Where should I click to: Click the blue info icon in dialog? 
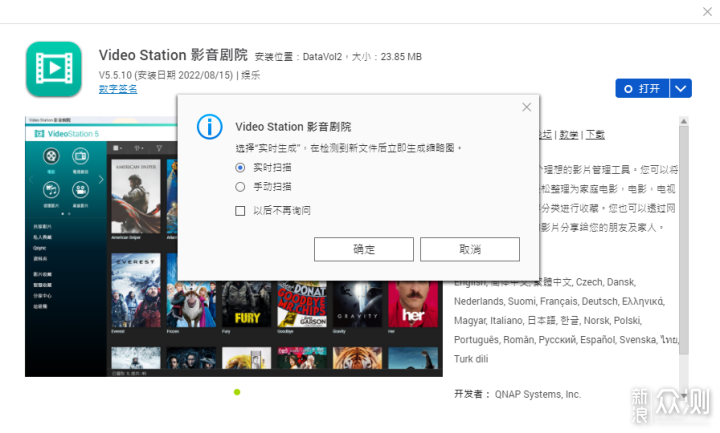click(210, 127)
